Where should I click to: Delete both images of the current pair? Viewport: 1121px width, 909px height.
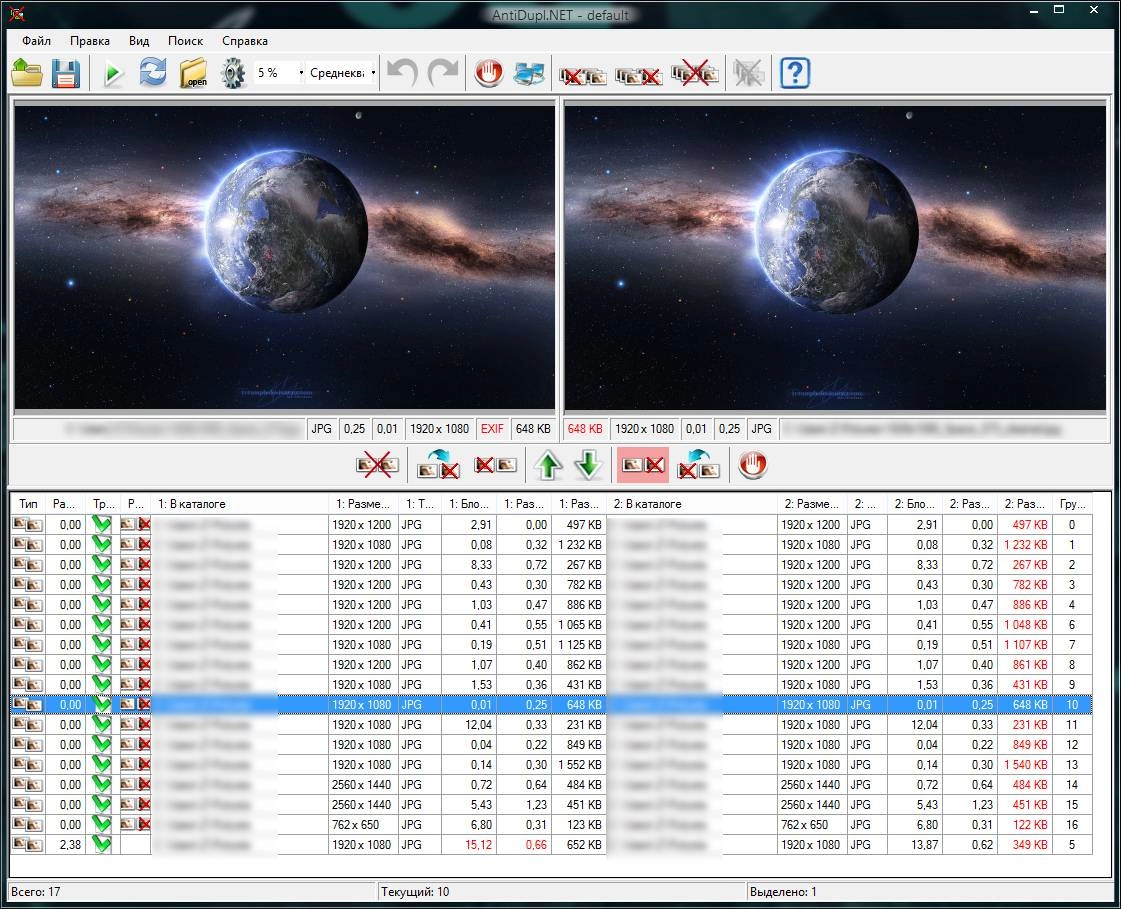[x=377, y=465]
